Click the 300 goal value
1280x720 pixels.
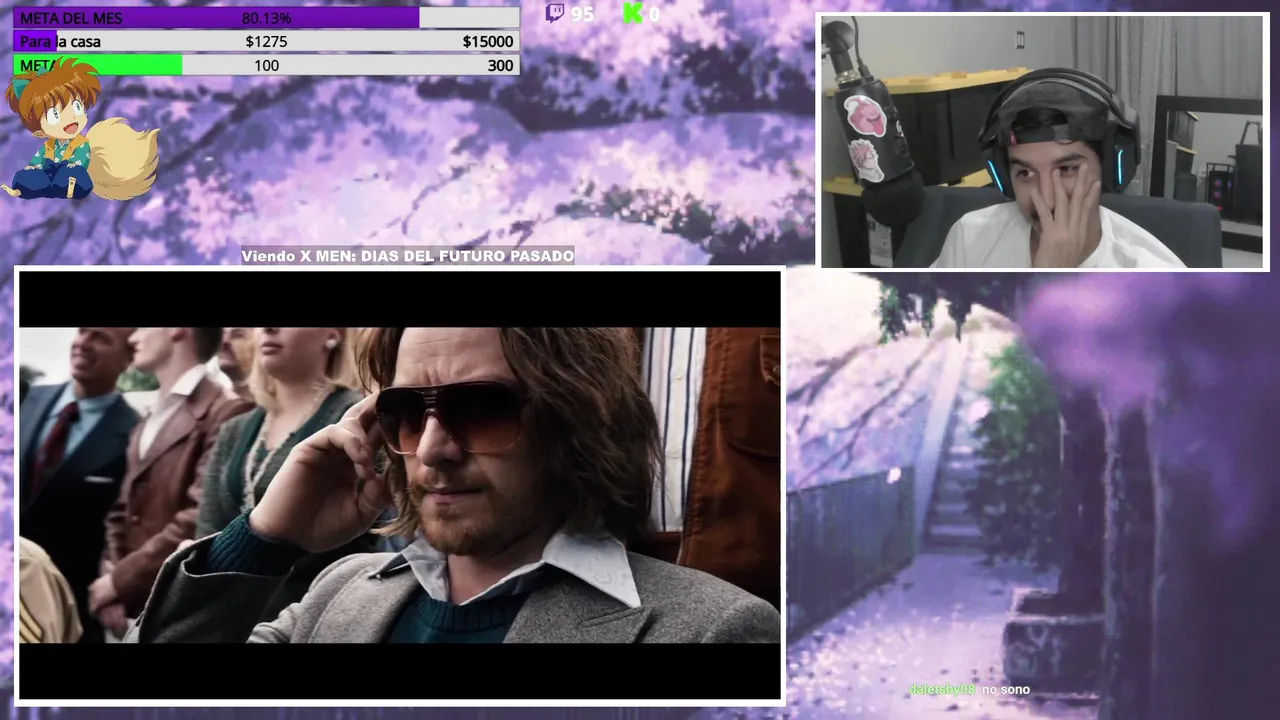click(x=500, y=66)
